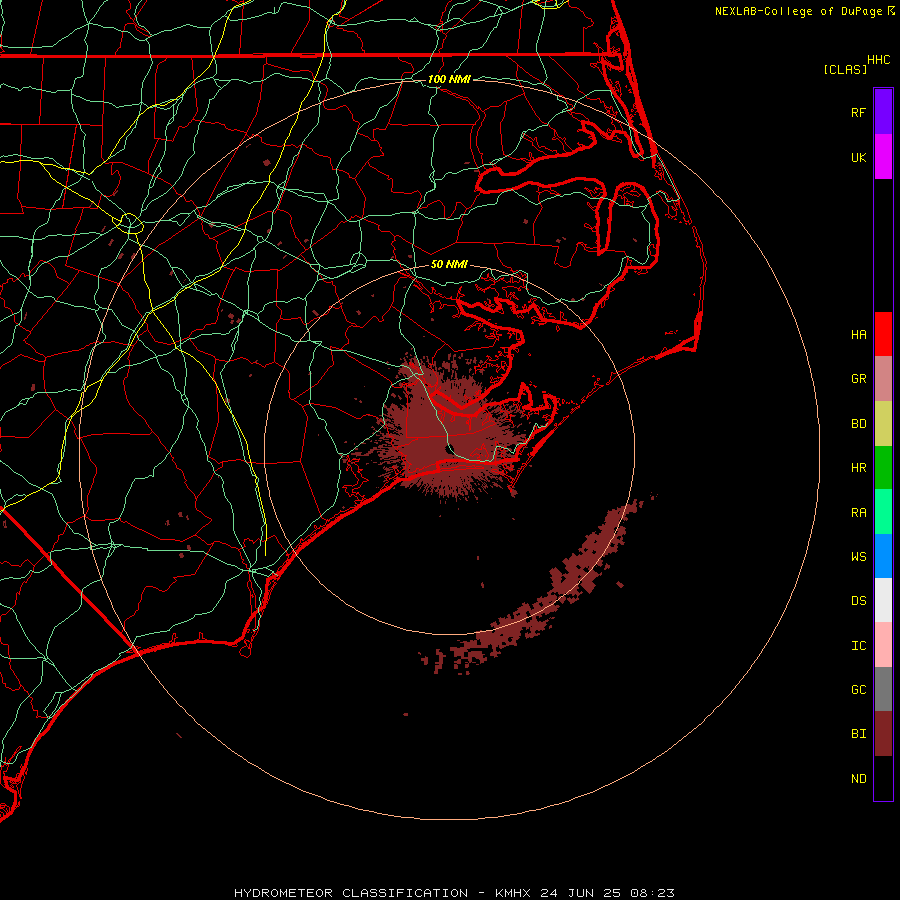Click the "BI" legend label

[x=858, y=734]
